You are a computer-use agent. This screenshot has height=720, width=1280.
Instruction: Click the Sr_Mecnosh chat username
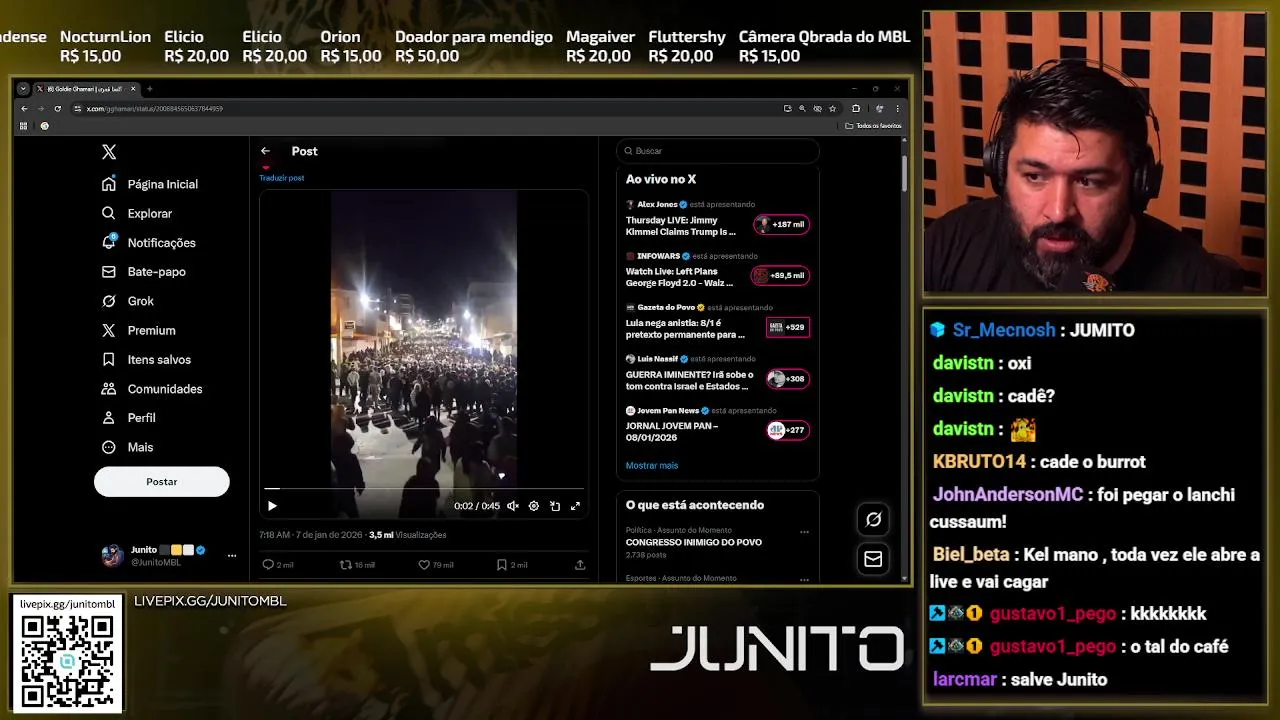tap(1004, 330)
